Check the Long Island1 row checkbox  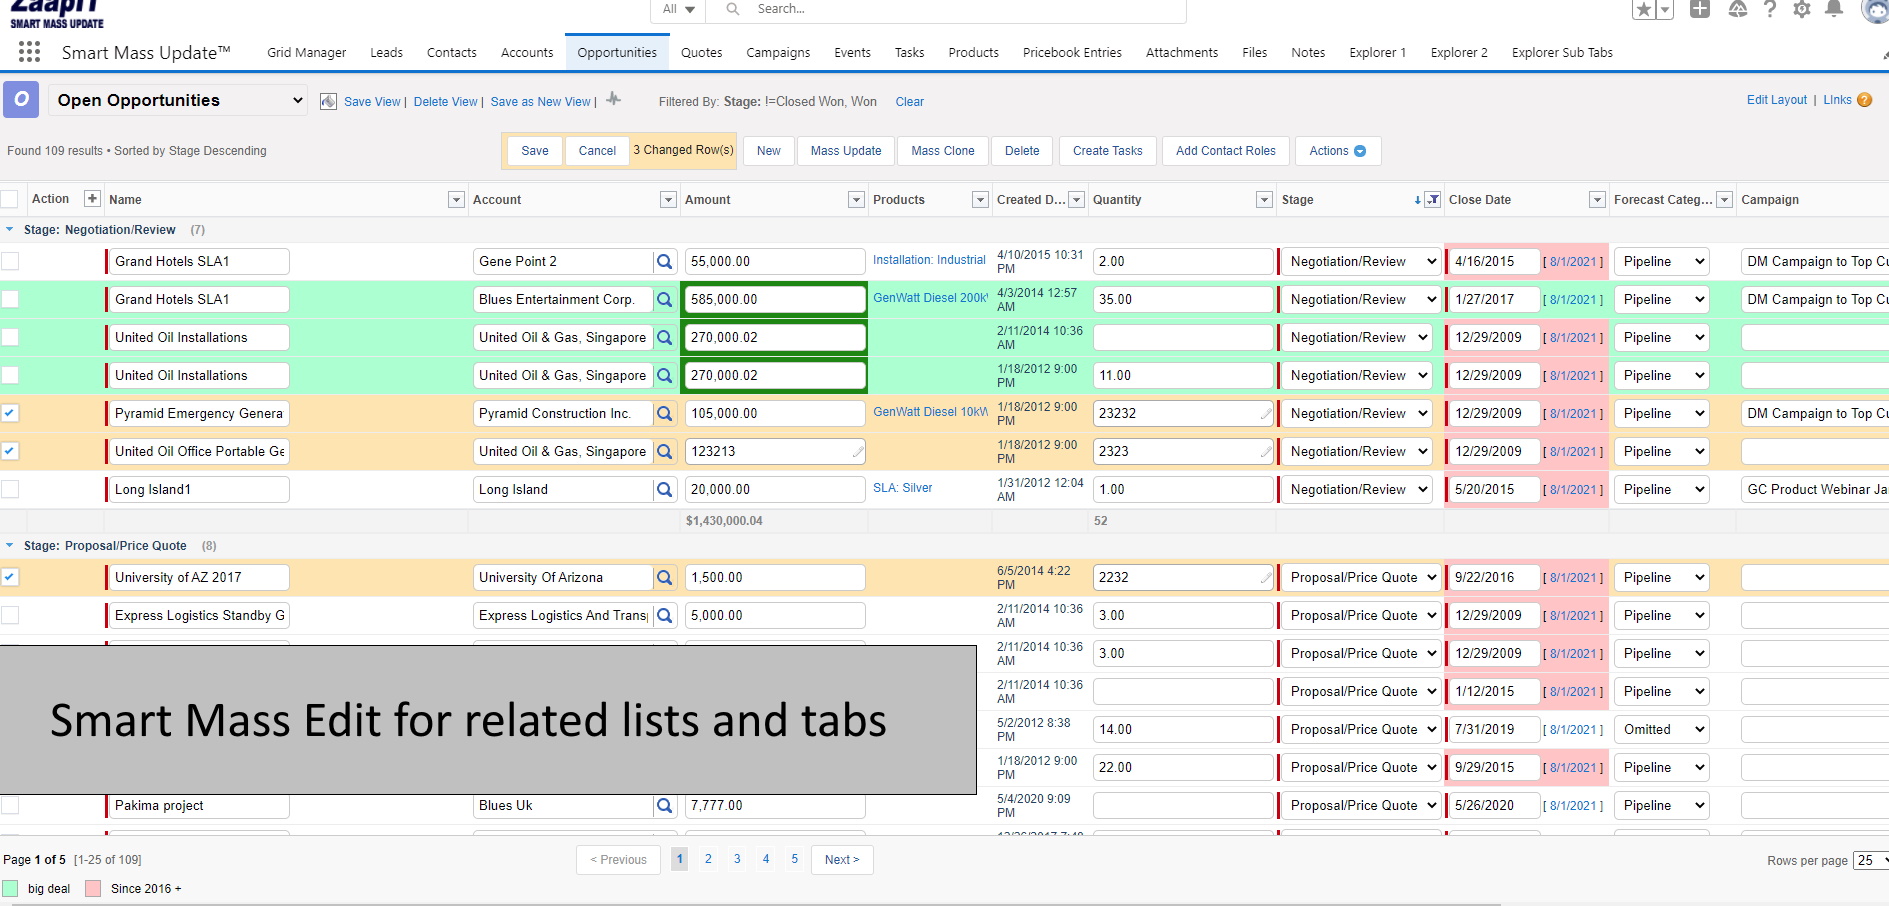(x=10, y=489)
